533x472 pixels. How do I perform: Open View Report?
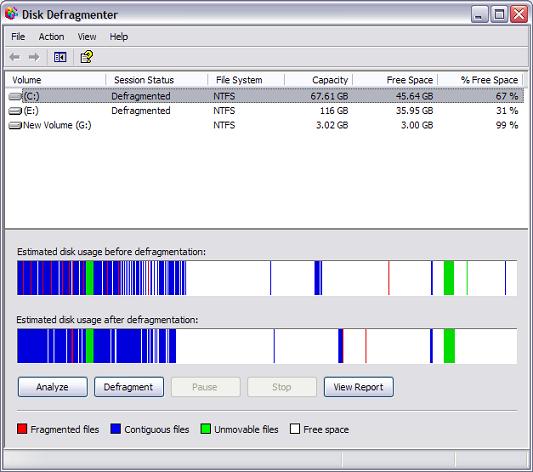point(359,387)
